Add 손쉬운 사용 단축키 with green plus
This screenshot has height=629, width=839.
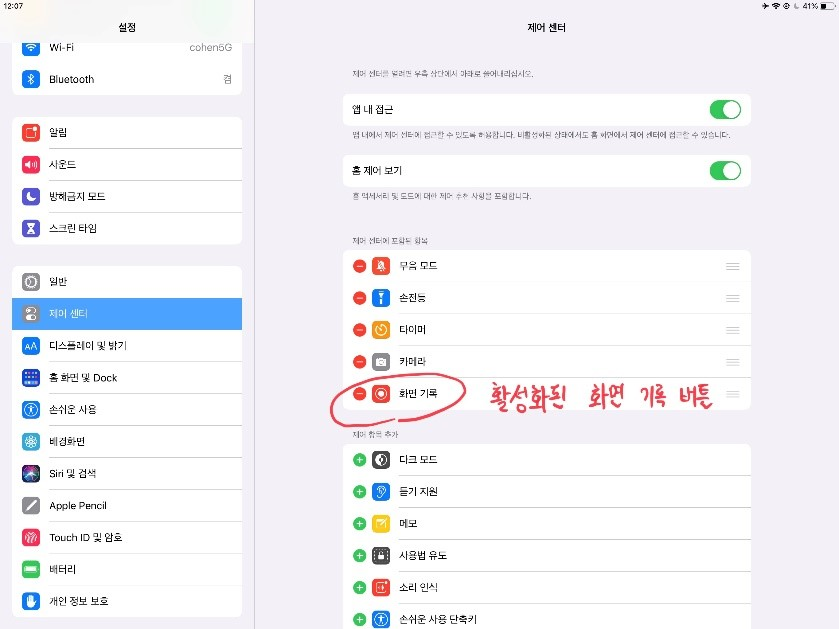pos(360,619)
